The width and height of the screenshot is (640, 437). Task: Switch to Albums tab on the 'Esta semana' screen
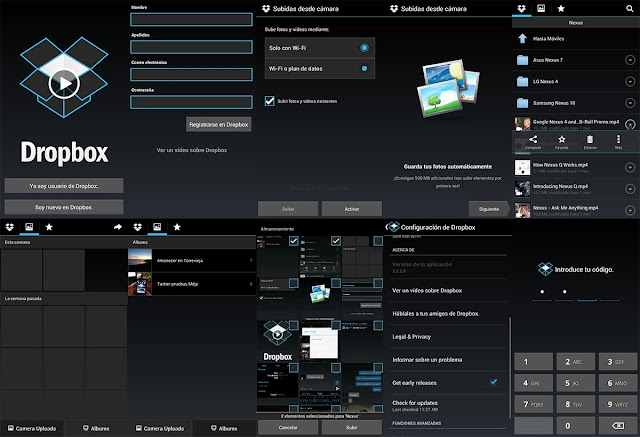(96, 428)
